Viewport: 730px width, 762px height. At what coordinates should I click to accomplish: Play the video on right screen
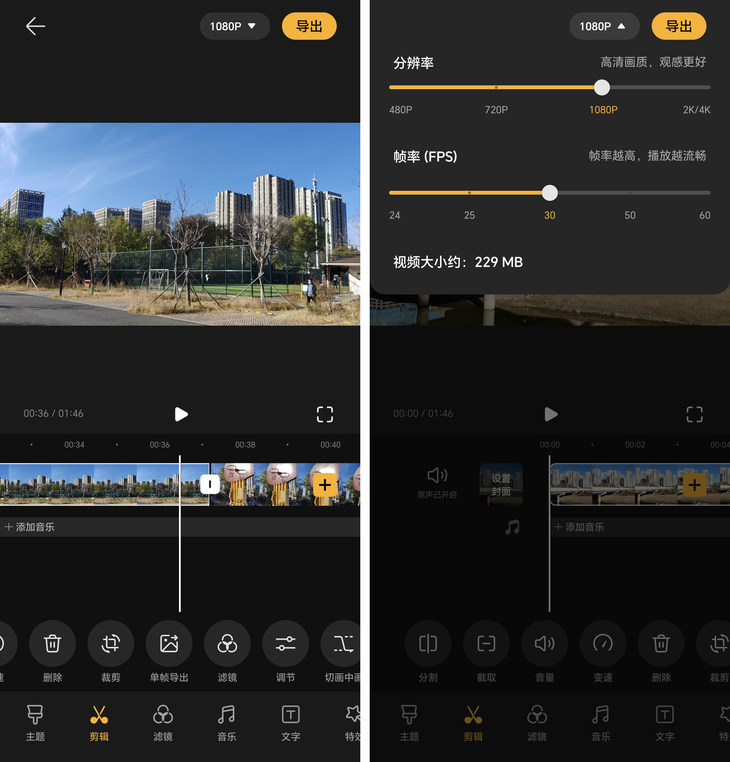tap(551, 415)
